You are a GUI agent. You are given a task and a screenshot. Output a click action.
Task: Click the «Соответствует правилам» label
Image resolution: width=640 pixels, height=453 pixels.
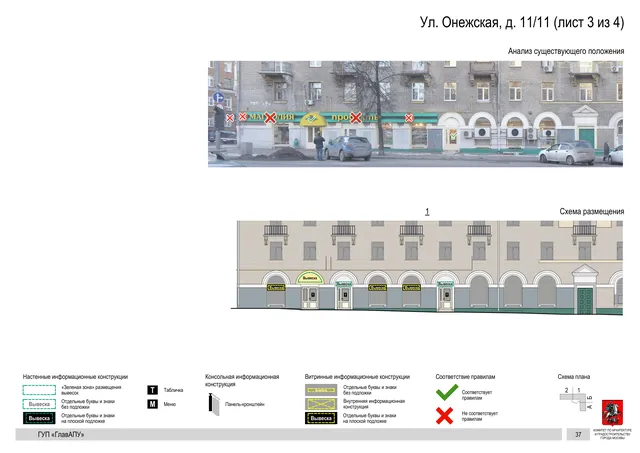[477, 395]
